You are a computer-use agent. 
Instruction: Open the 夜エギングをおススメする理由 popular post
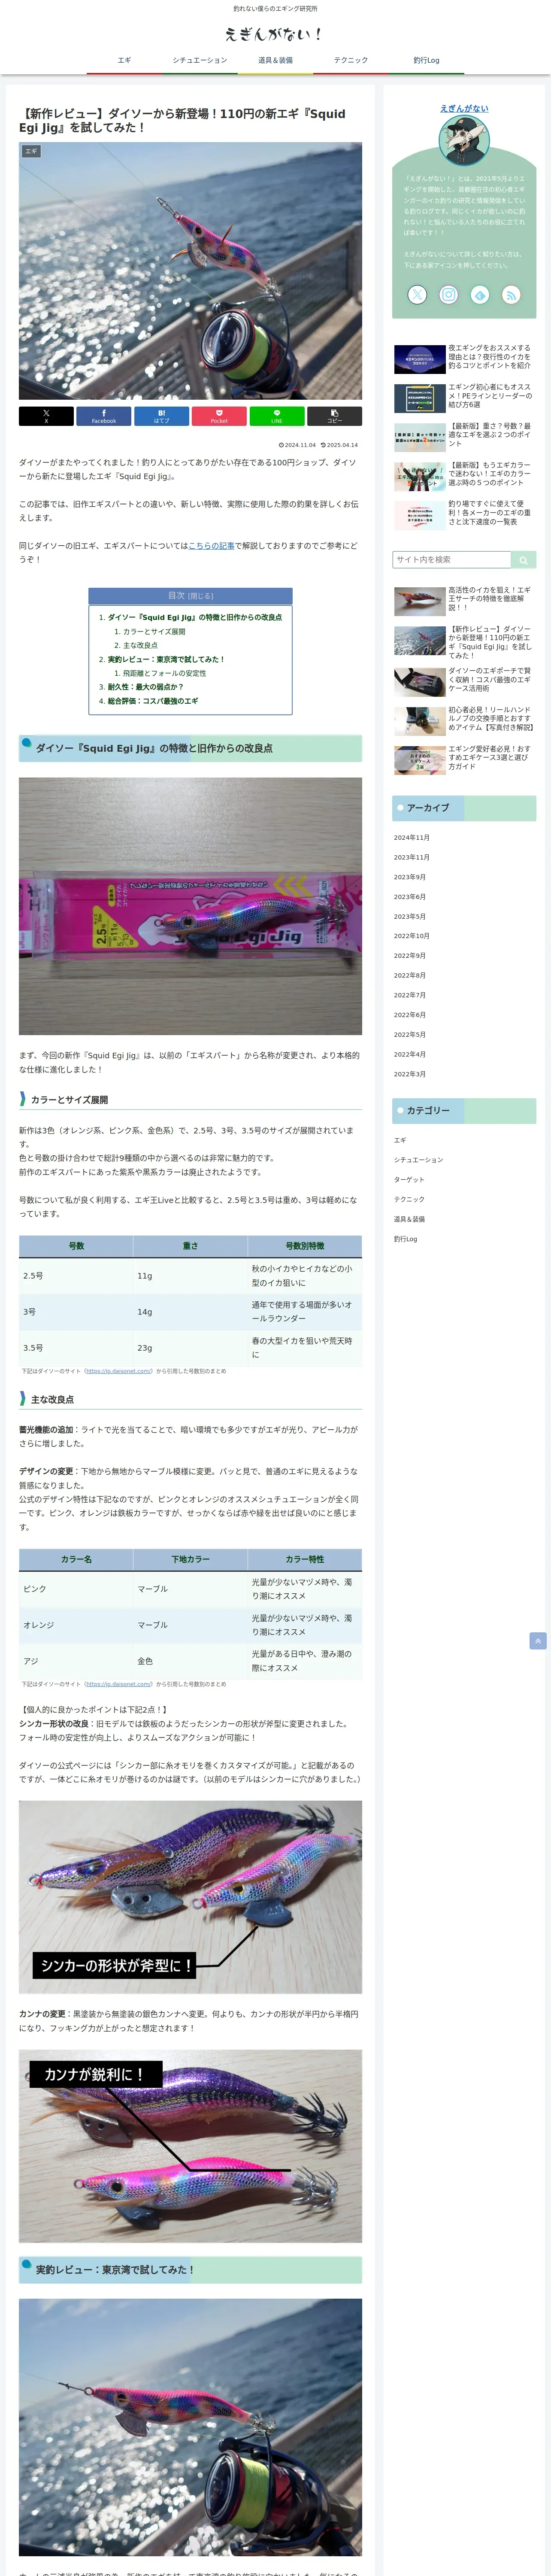pos(464,358)
